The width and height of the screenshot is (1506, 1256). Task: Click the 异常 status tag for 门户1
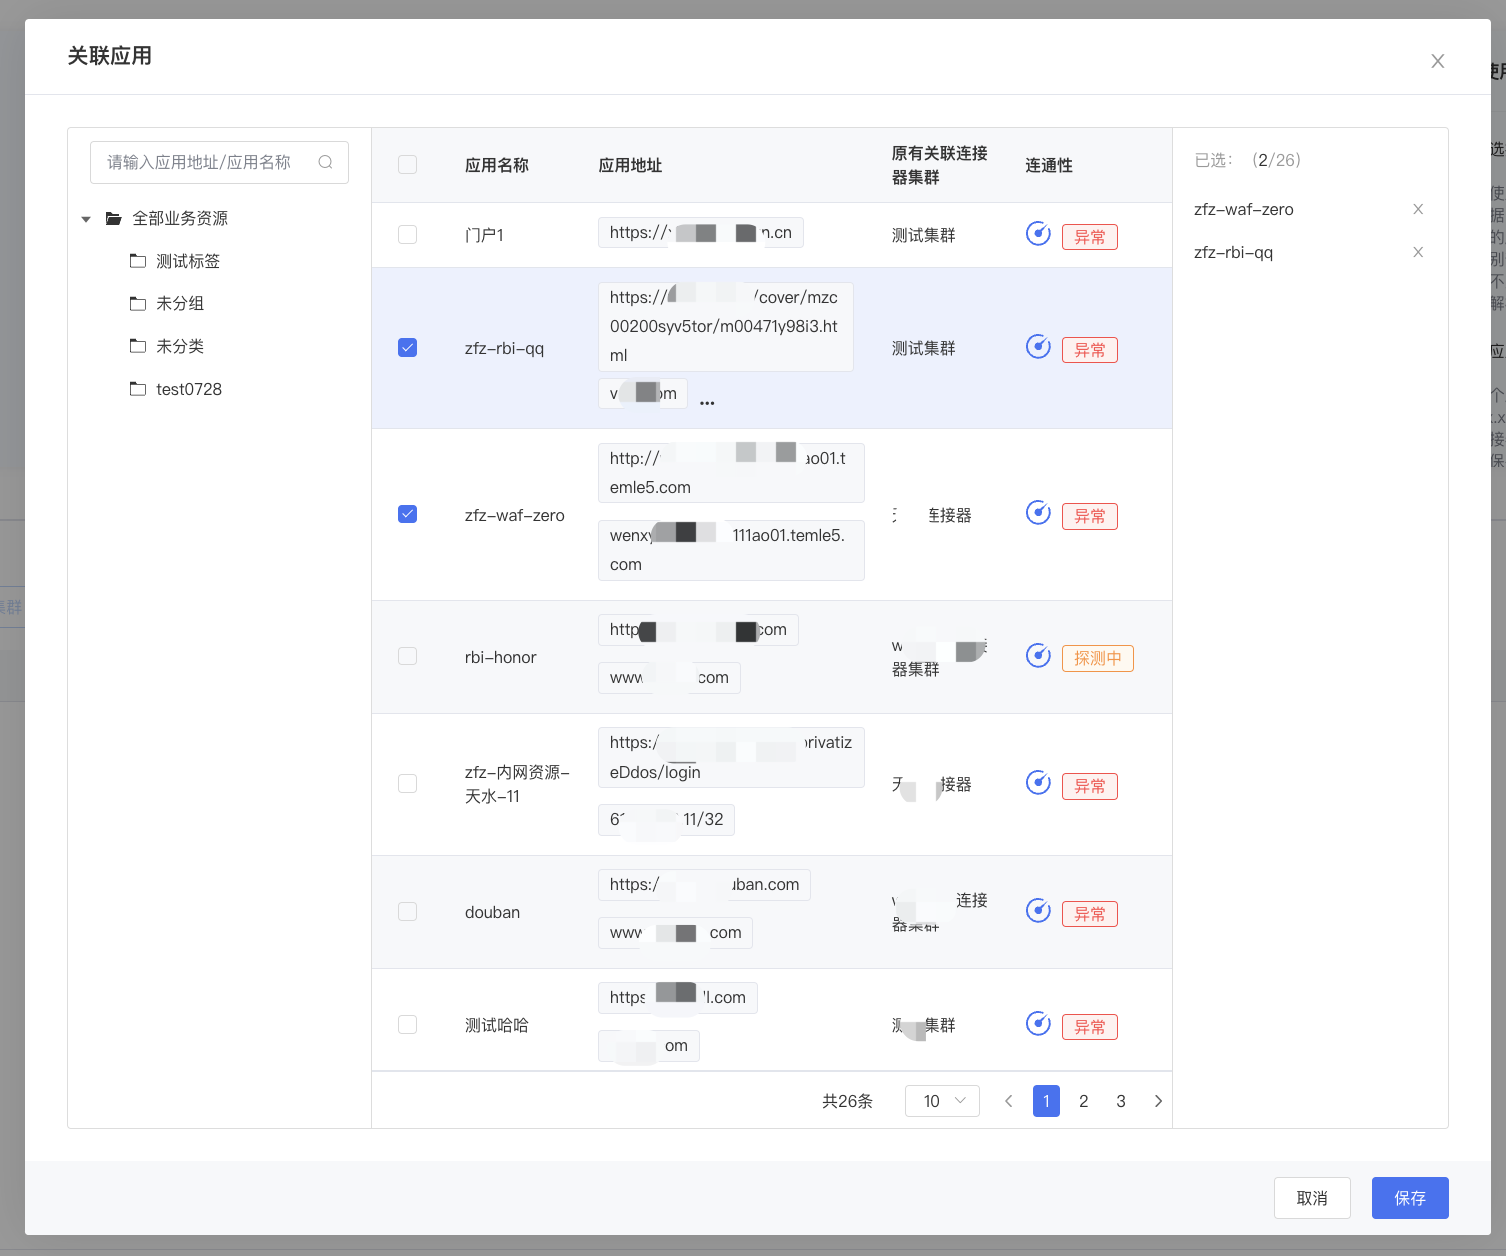point(1090,237)
